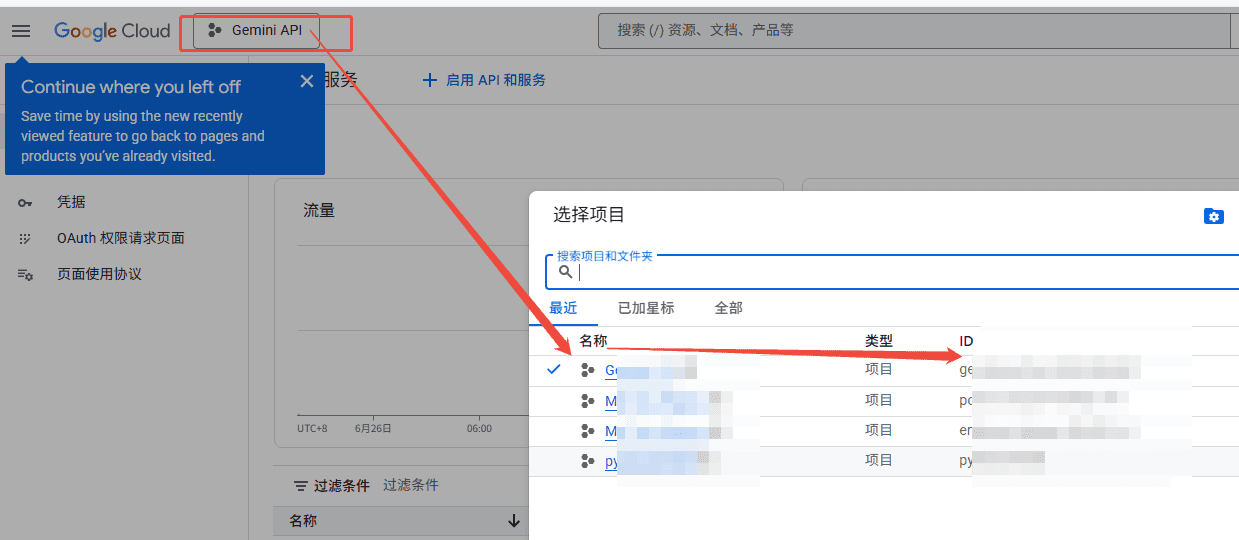
Task: Click the OAuth 权限请求页面 sidebar icon
Action: (x=25, y=239)
